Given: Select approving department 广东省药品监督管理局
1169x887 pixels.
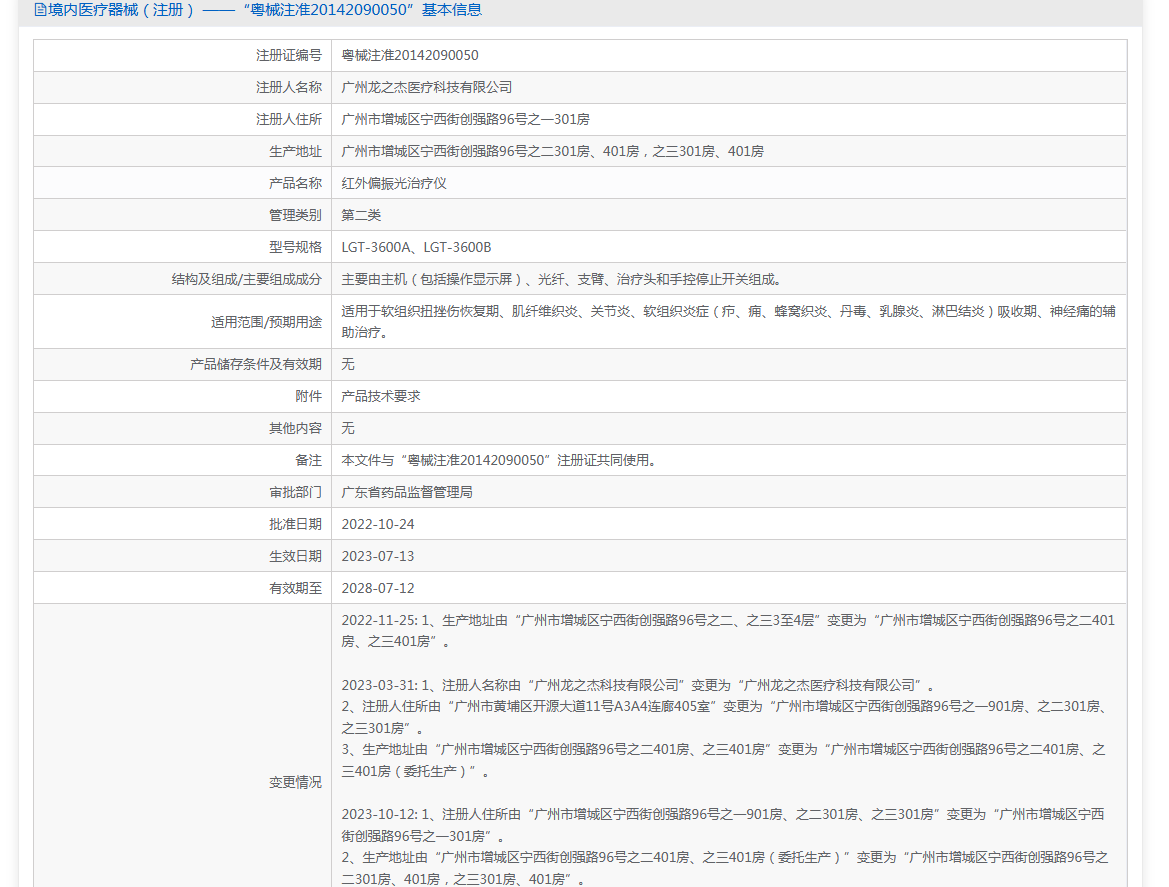Looking at the screenshot, I should (x=407, y=493).
